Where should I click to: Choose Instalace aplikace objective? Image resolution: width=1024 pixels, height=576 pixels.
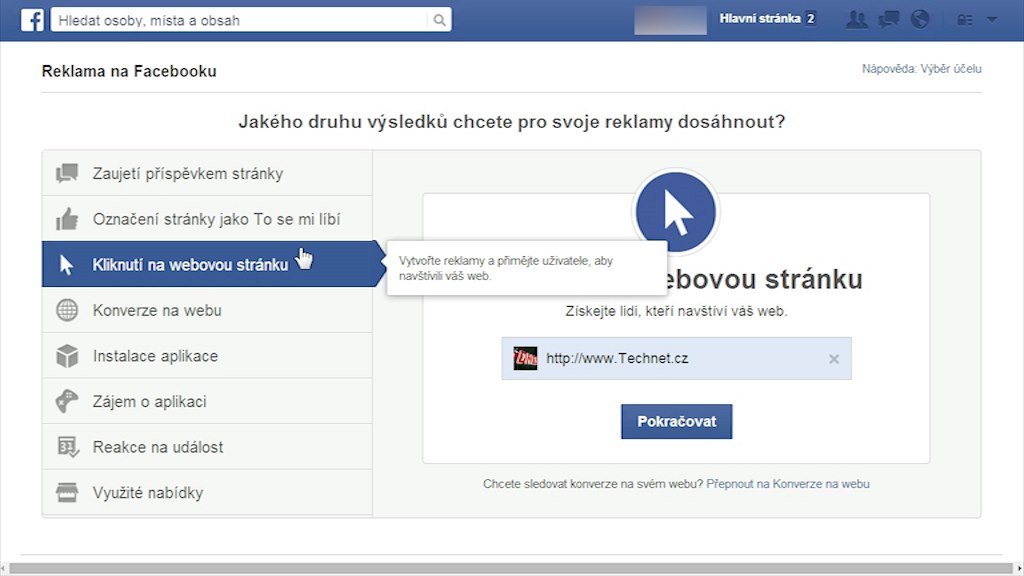(155, 356)
